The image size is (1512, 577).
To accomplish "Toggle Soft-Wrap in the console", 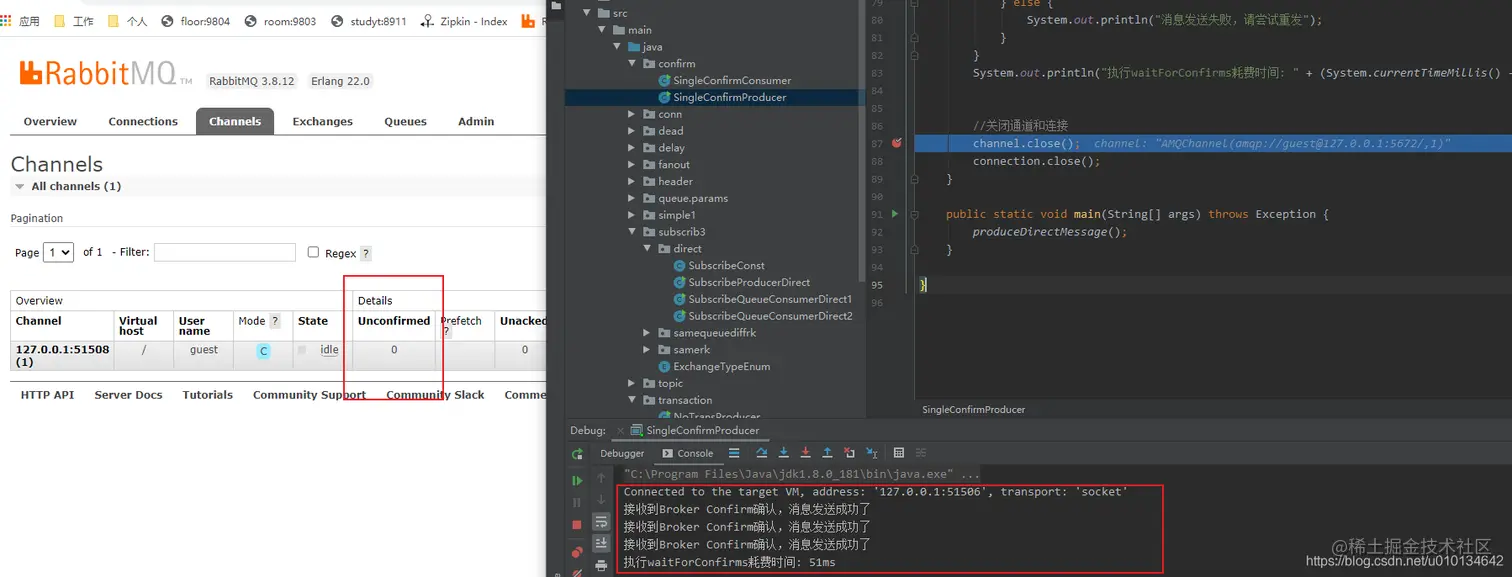I will pos(601,521).
